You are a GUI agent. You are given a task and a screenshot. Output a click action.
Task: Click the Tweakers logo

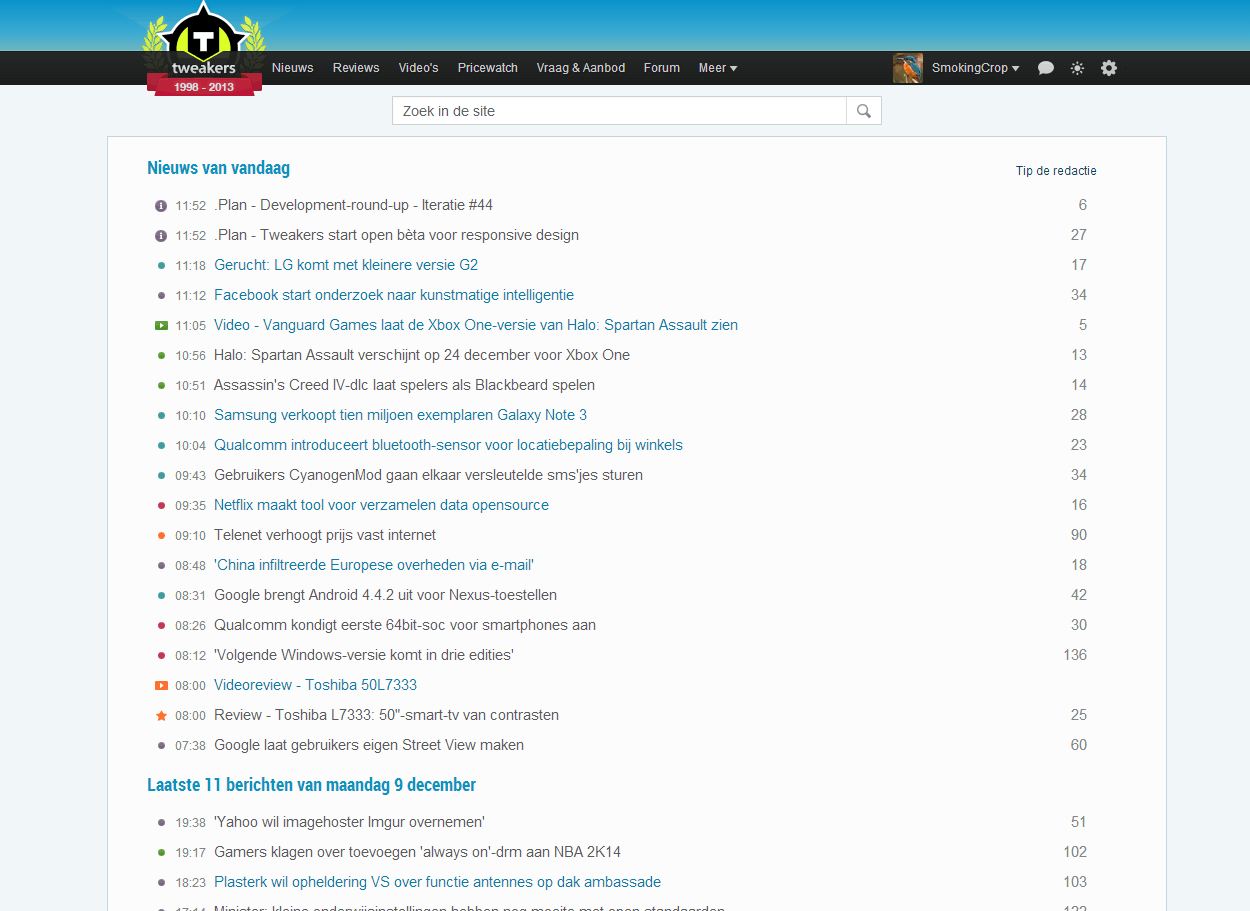(x=204, y=48)
